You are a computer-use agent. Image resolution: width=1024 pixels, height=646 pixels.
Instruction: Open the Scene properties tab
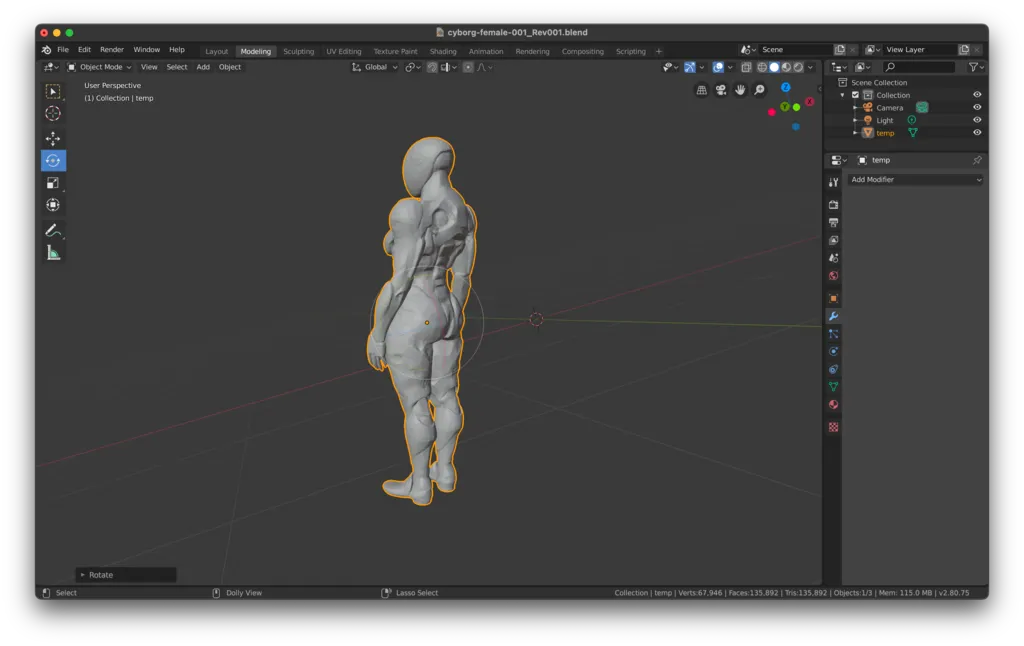(833, 258)
